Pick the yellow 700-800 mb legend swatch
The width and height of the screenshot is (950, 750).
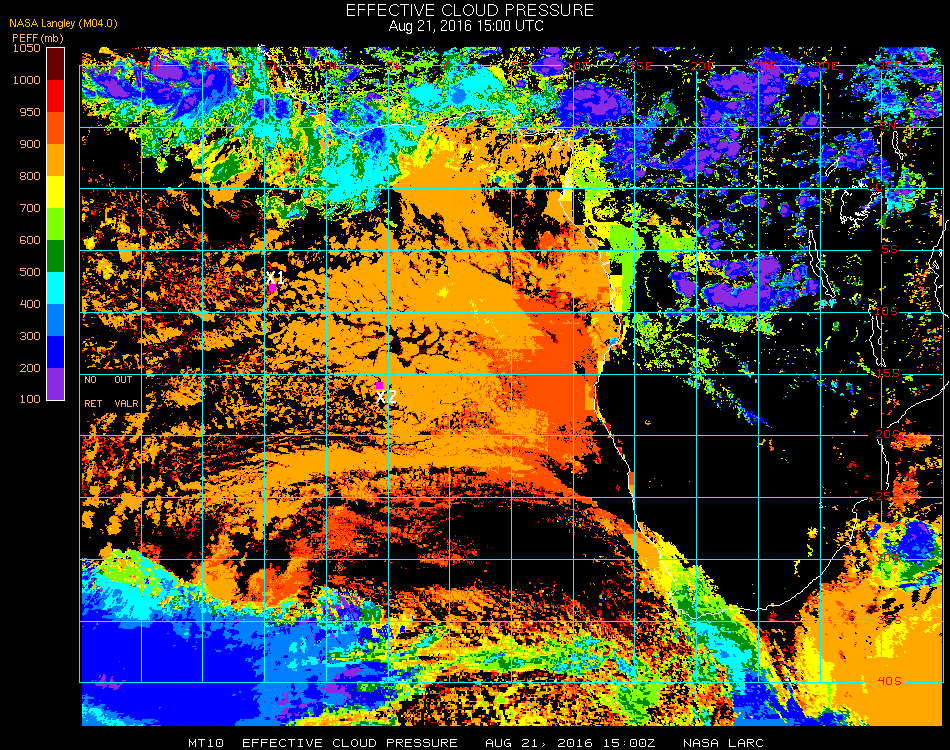click(55, 192)
